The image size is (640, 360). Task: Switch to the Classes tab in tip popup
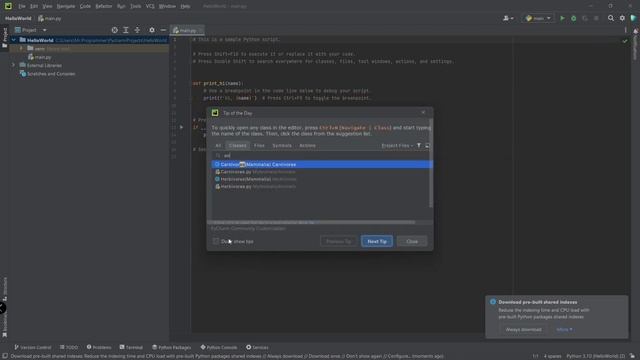pyautogui.click(x=237, y=146)
